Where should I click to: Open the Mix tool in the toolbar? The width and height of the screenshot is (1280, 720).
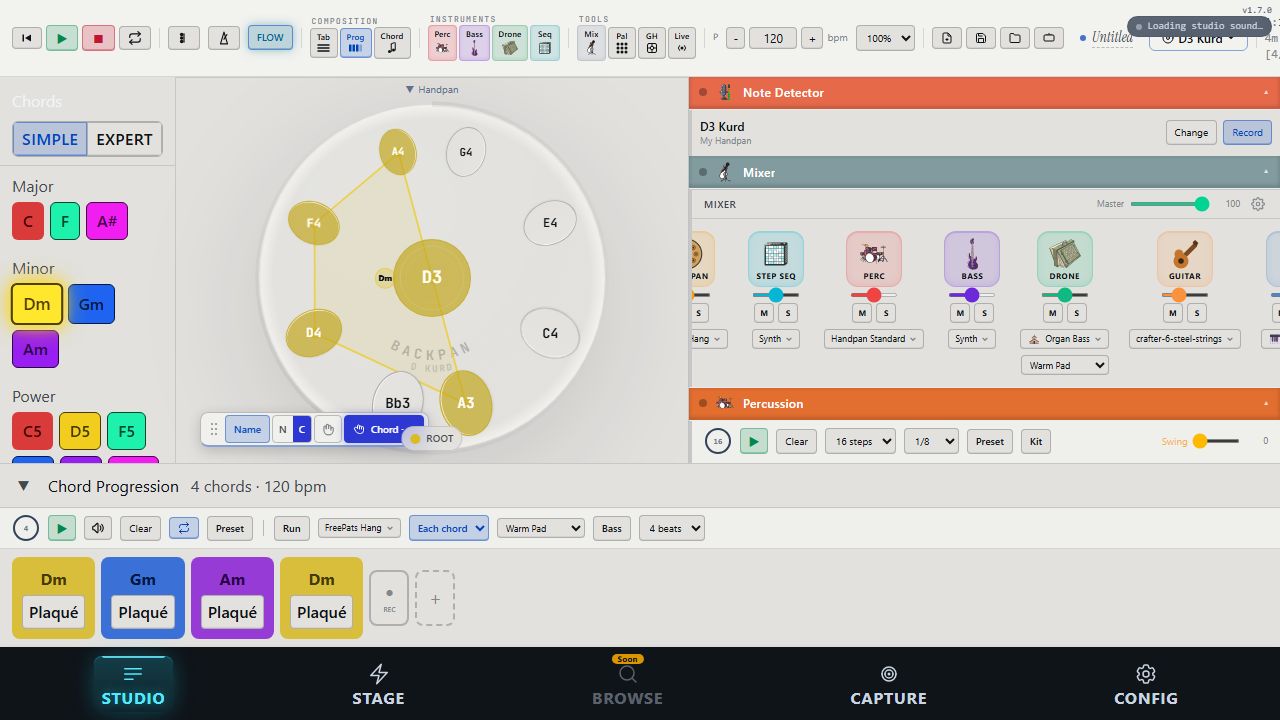tap(591, 43)
